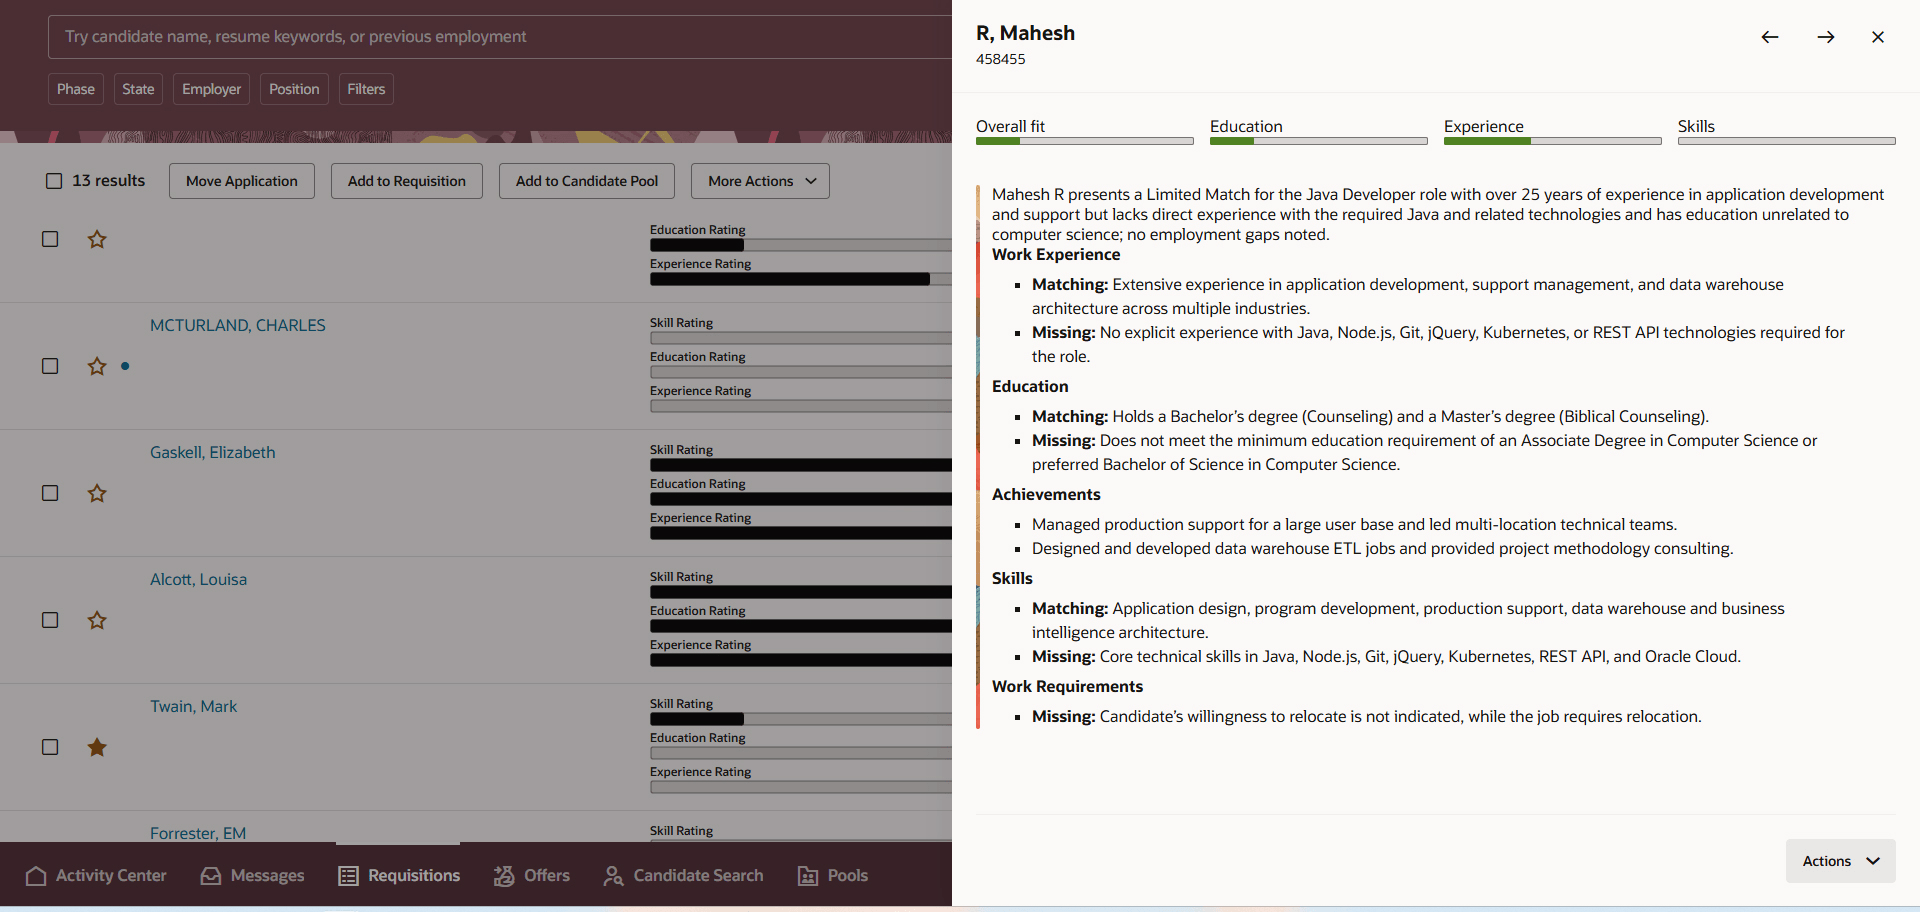Check the Twain, Mark checkbox
1920x912 pixels.
(50, 747)
